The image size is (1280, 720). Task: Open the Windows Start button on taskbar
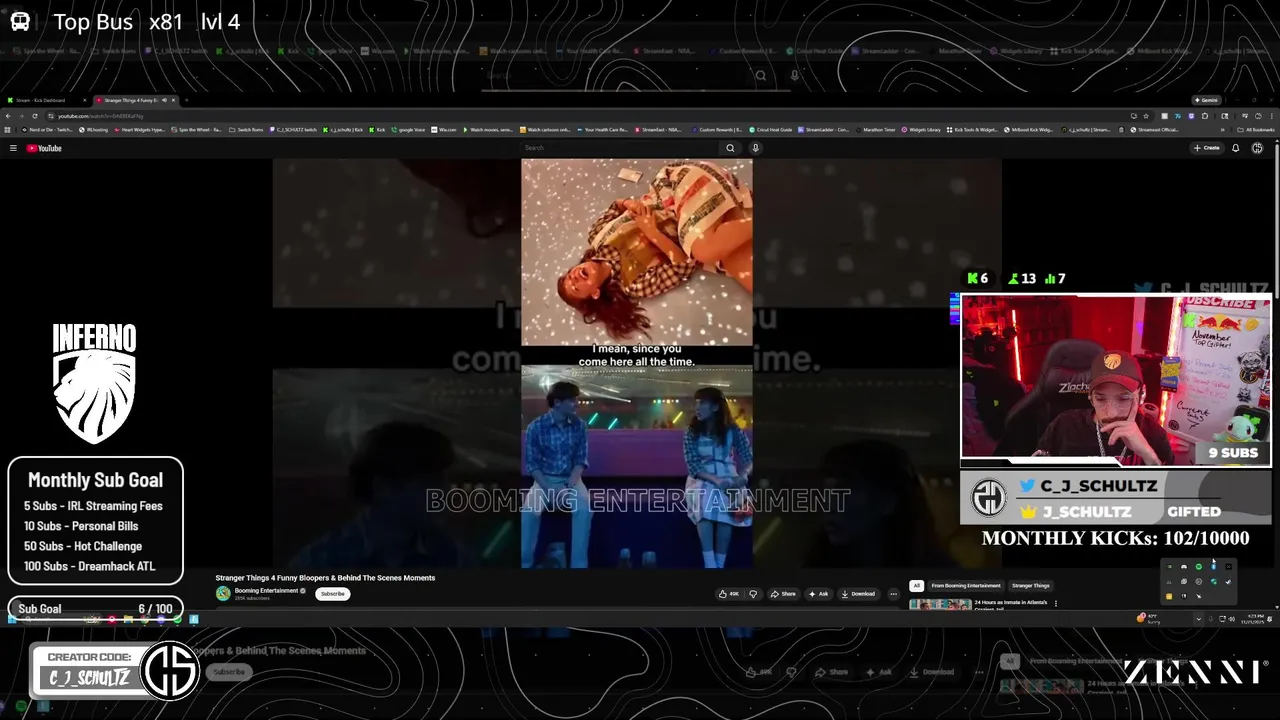pyautogui.click(x=12, y=619)
